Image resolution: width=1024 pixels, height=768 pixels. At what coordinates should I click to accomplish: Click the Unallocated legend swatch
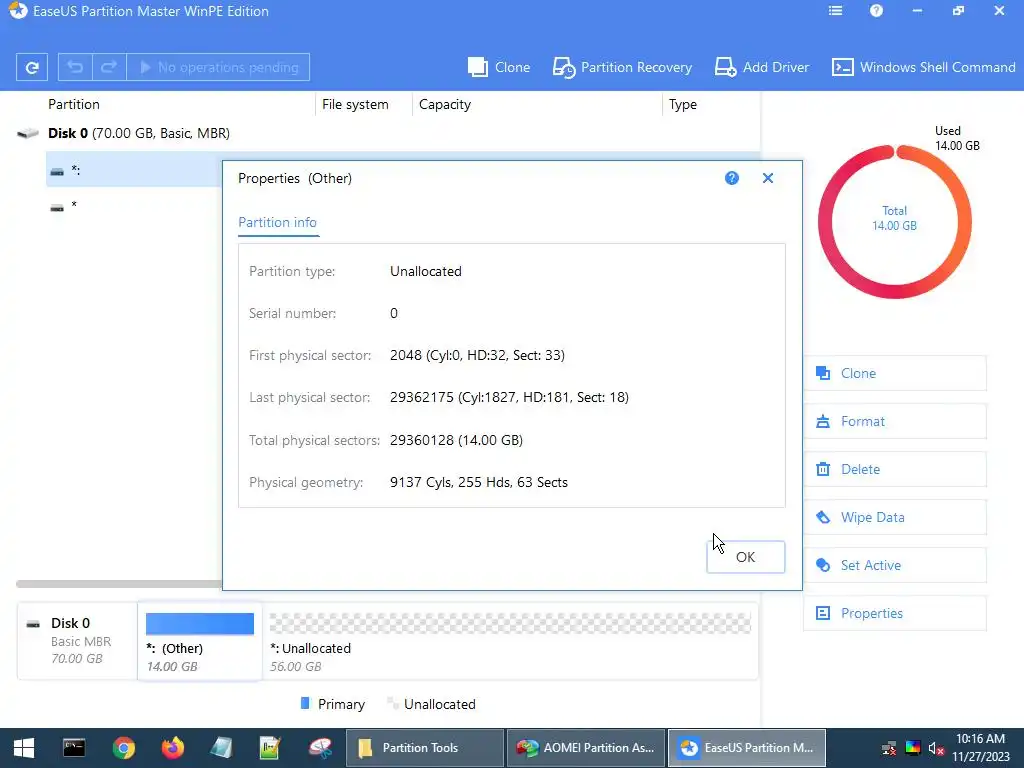tap(392, 703)
